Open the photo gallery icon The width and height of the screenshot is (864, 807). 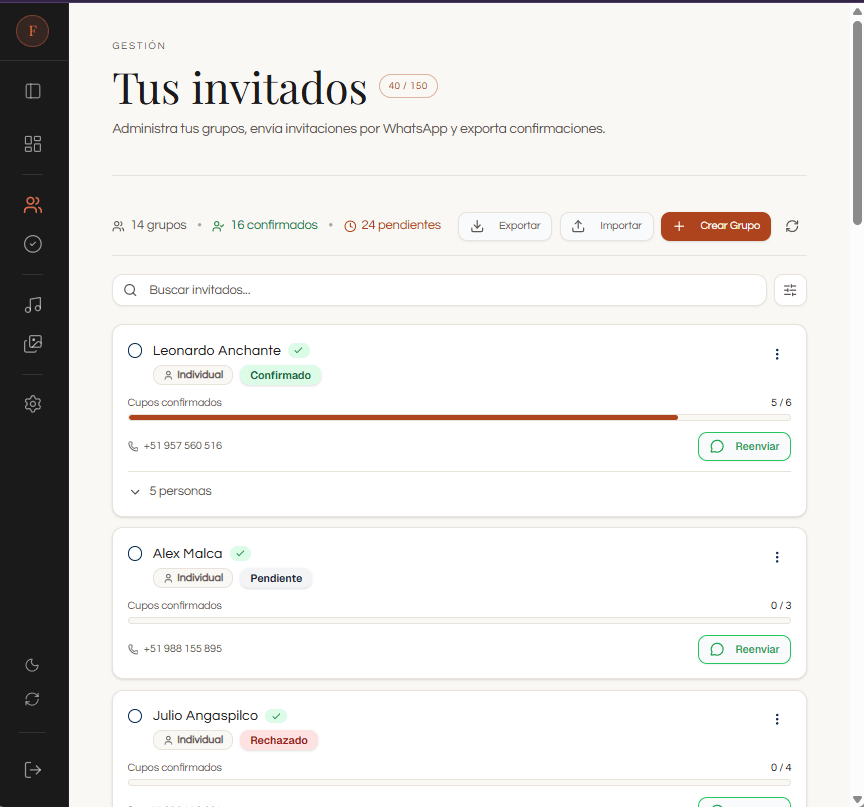[x=33, y=344]
